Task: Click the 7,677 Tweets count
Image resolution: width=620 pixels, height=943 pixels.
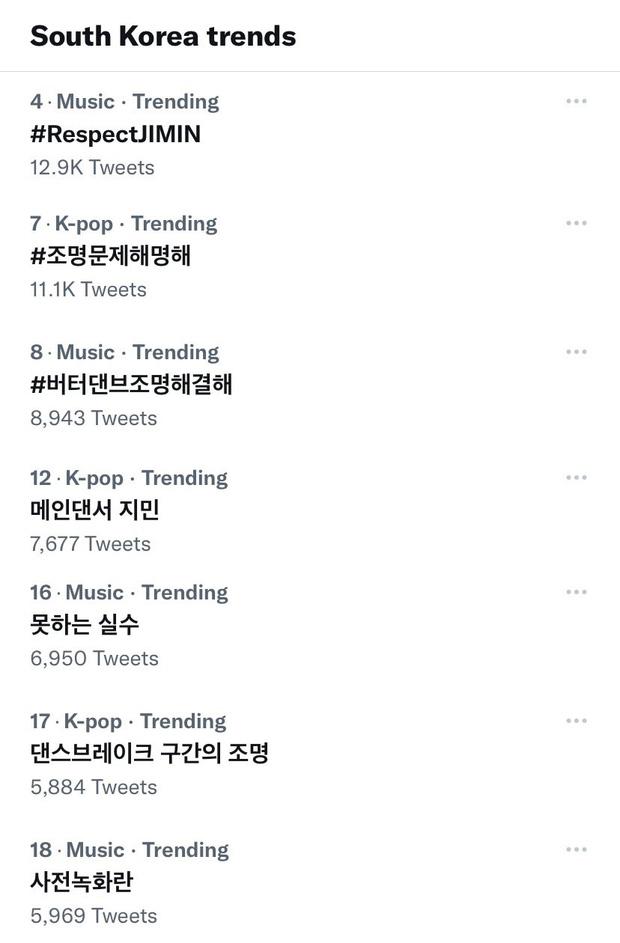Action: coord(90,544)
